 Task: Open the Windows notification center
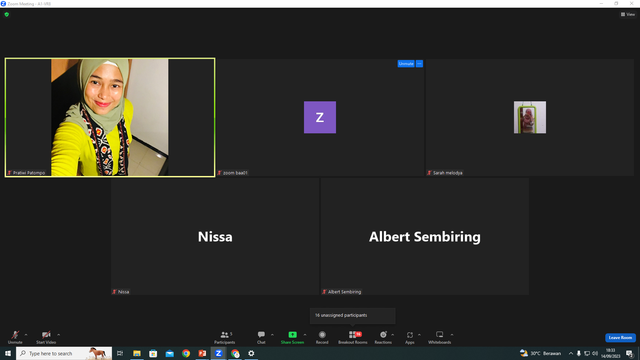(x=629, y=353)
